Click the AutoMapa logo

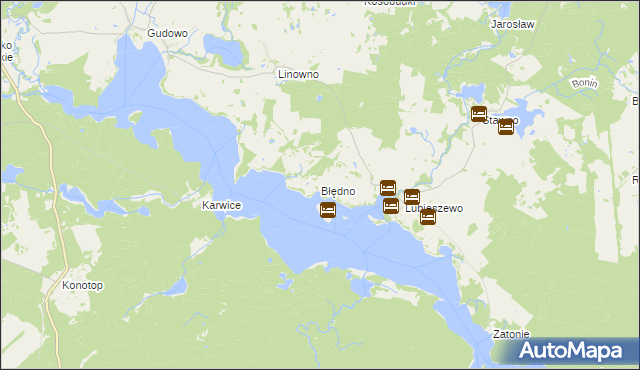coord(571,350)
